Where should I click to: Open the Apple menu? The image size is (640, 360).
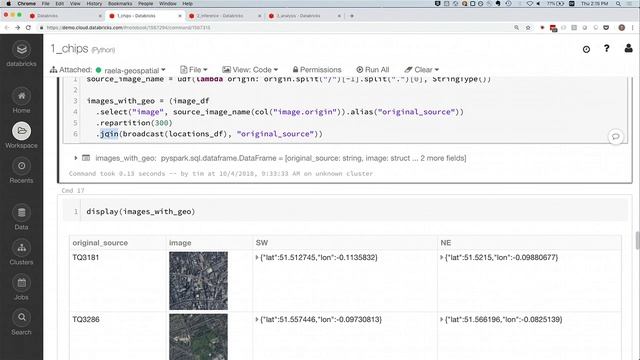click(8, 4)
